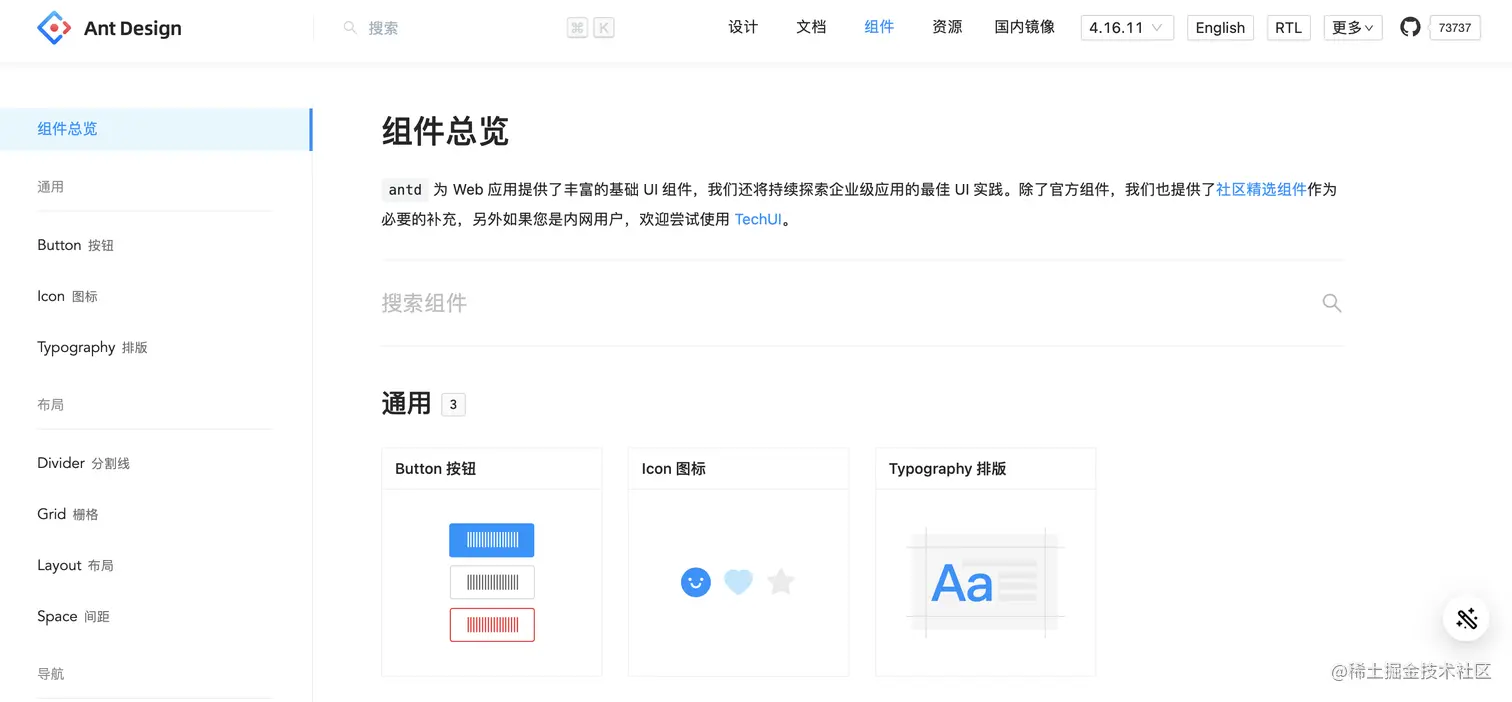Go to 文档 in the top navigation

coord(811,27)
